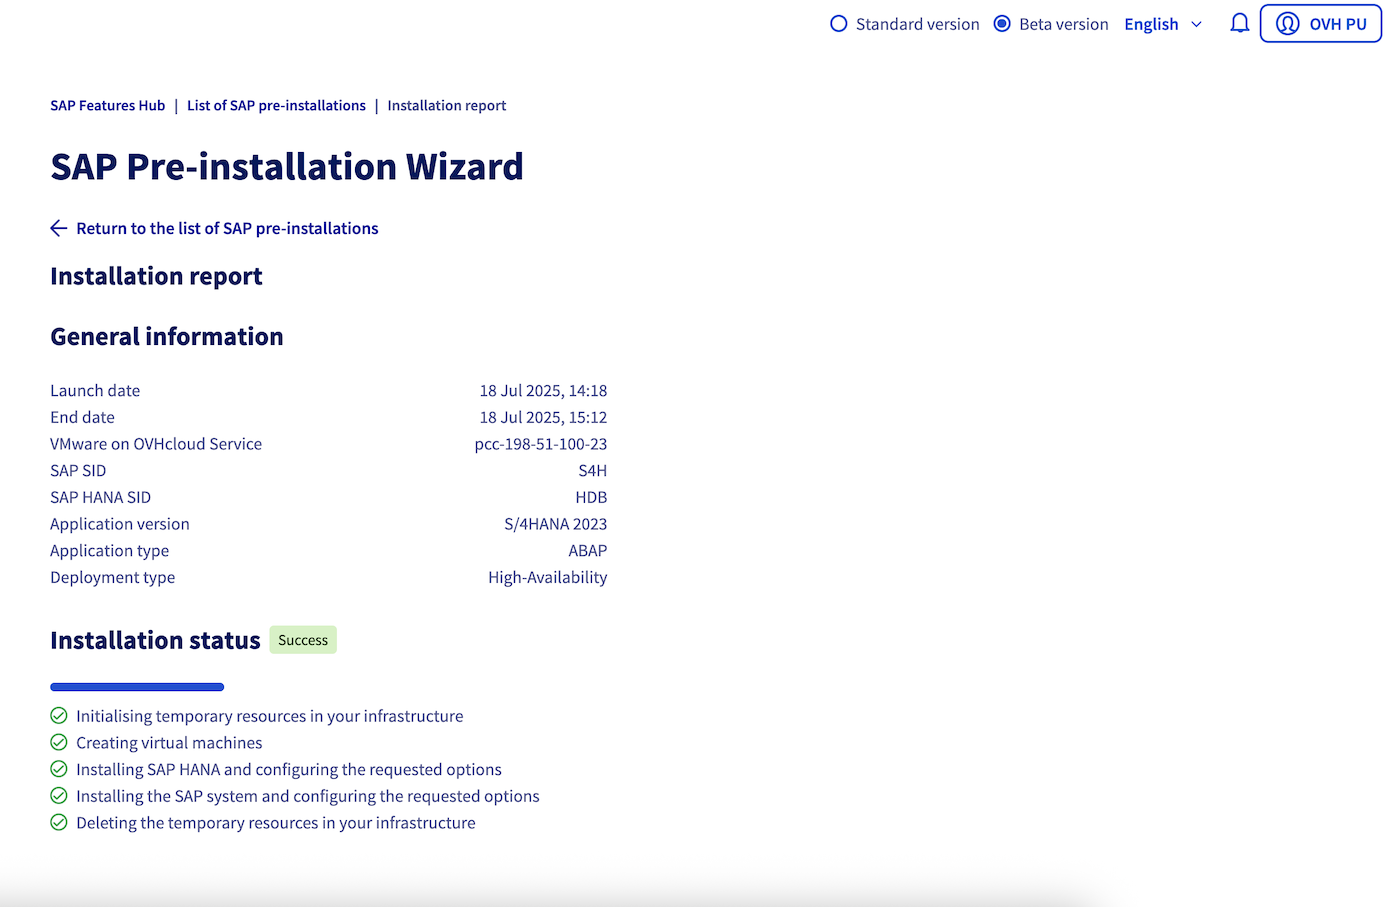Click the green check beside Creating virtual machines
Image resolution: width=1400 pixels, height=907 pixels.
coord(58,742)
